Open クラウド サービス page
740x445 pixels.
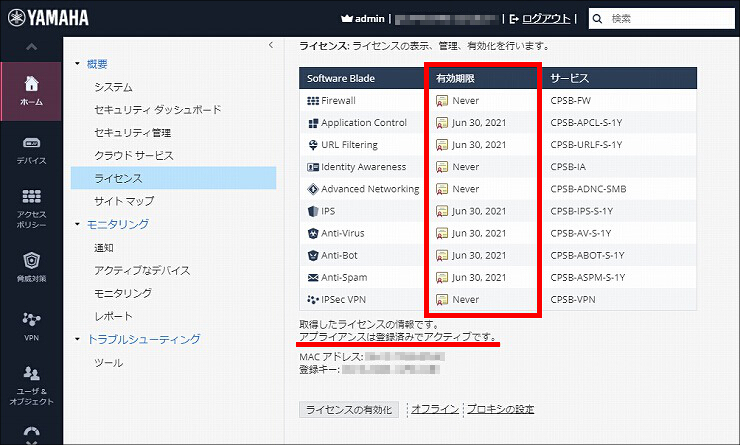coord(134,155)
